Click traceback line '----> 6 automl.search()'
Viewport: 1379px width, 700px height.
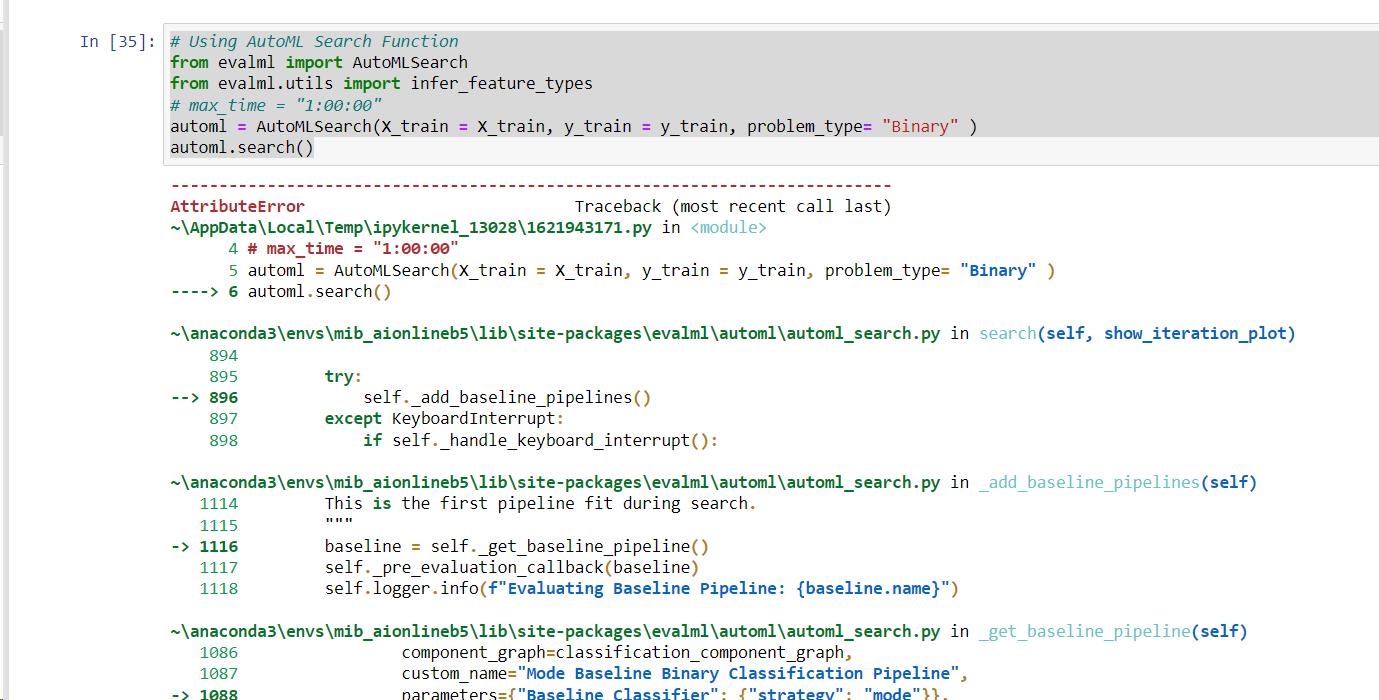point(281,291)
